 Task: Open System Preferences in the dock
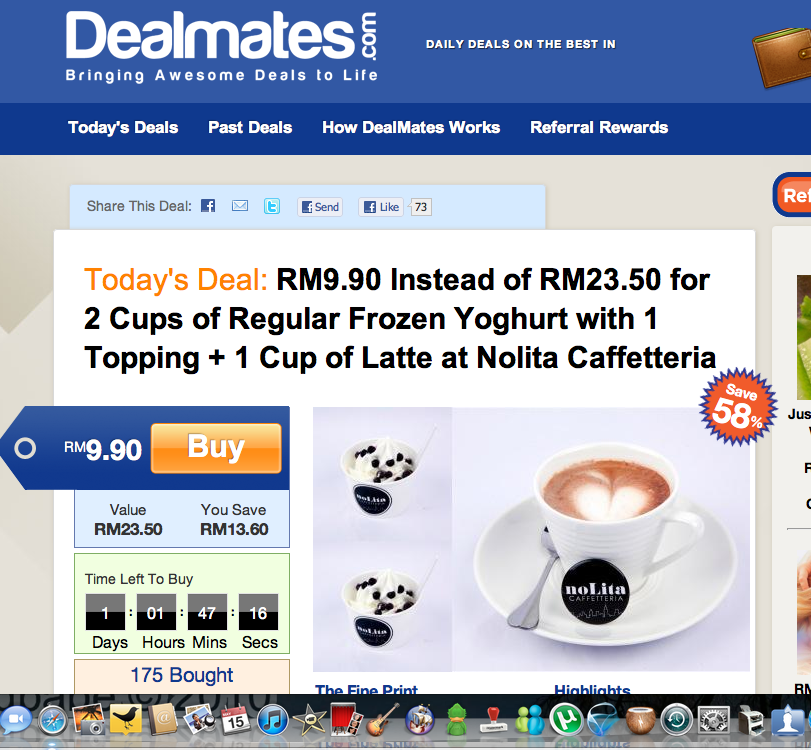[714, 720]
